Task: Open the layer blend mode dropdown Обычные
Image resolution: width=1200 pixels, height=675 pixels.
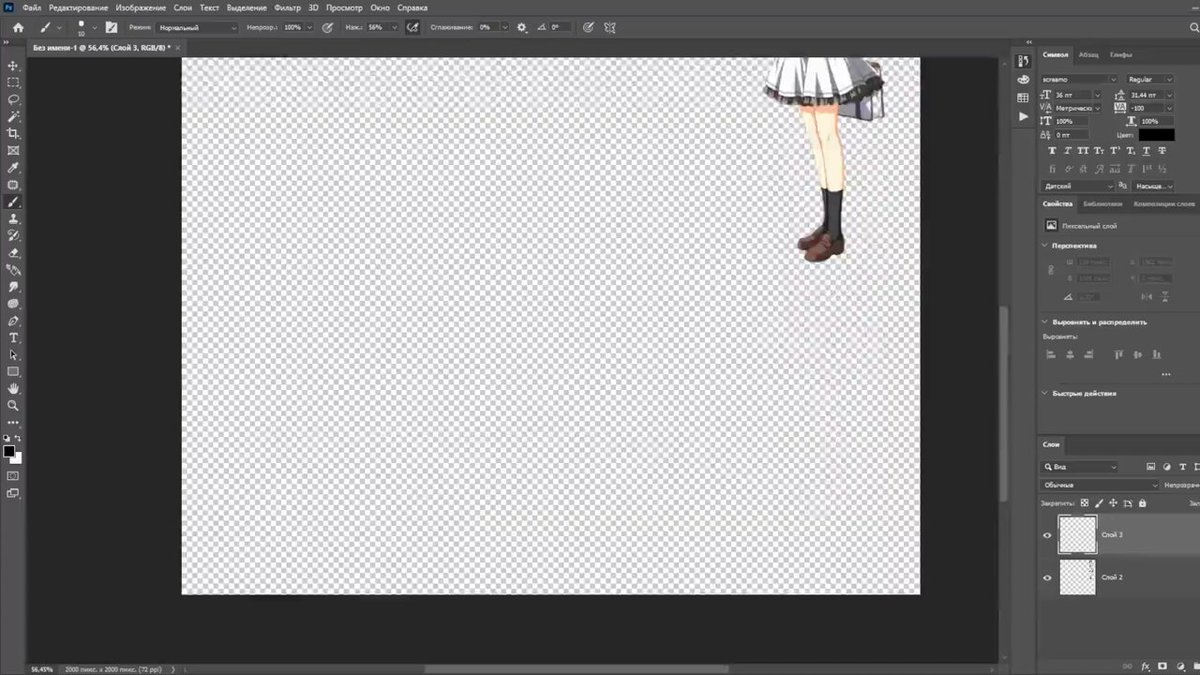Action: point(1100,485)
